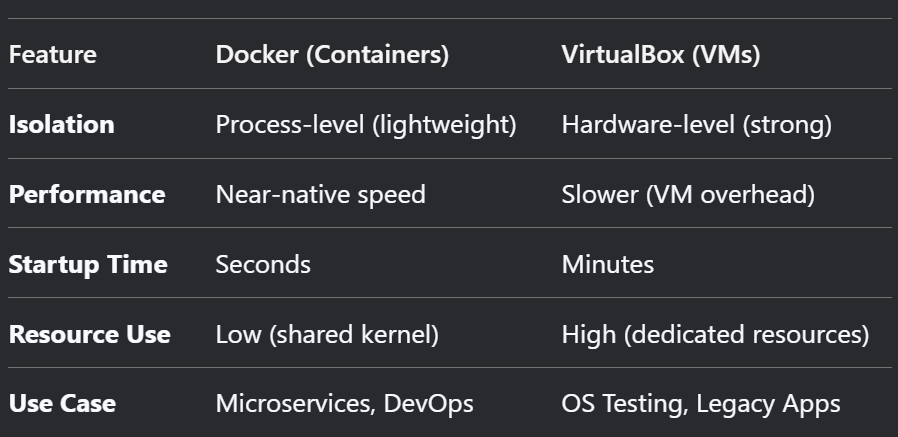Click the Minutes cell
898x437 pixels.
point(608,265)
